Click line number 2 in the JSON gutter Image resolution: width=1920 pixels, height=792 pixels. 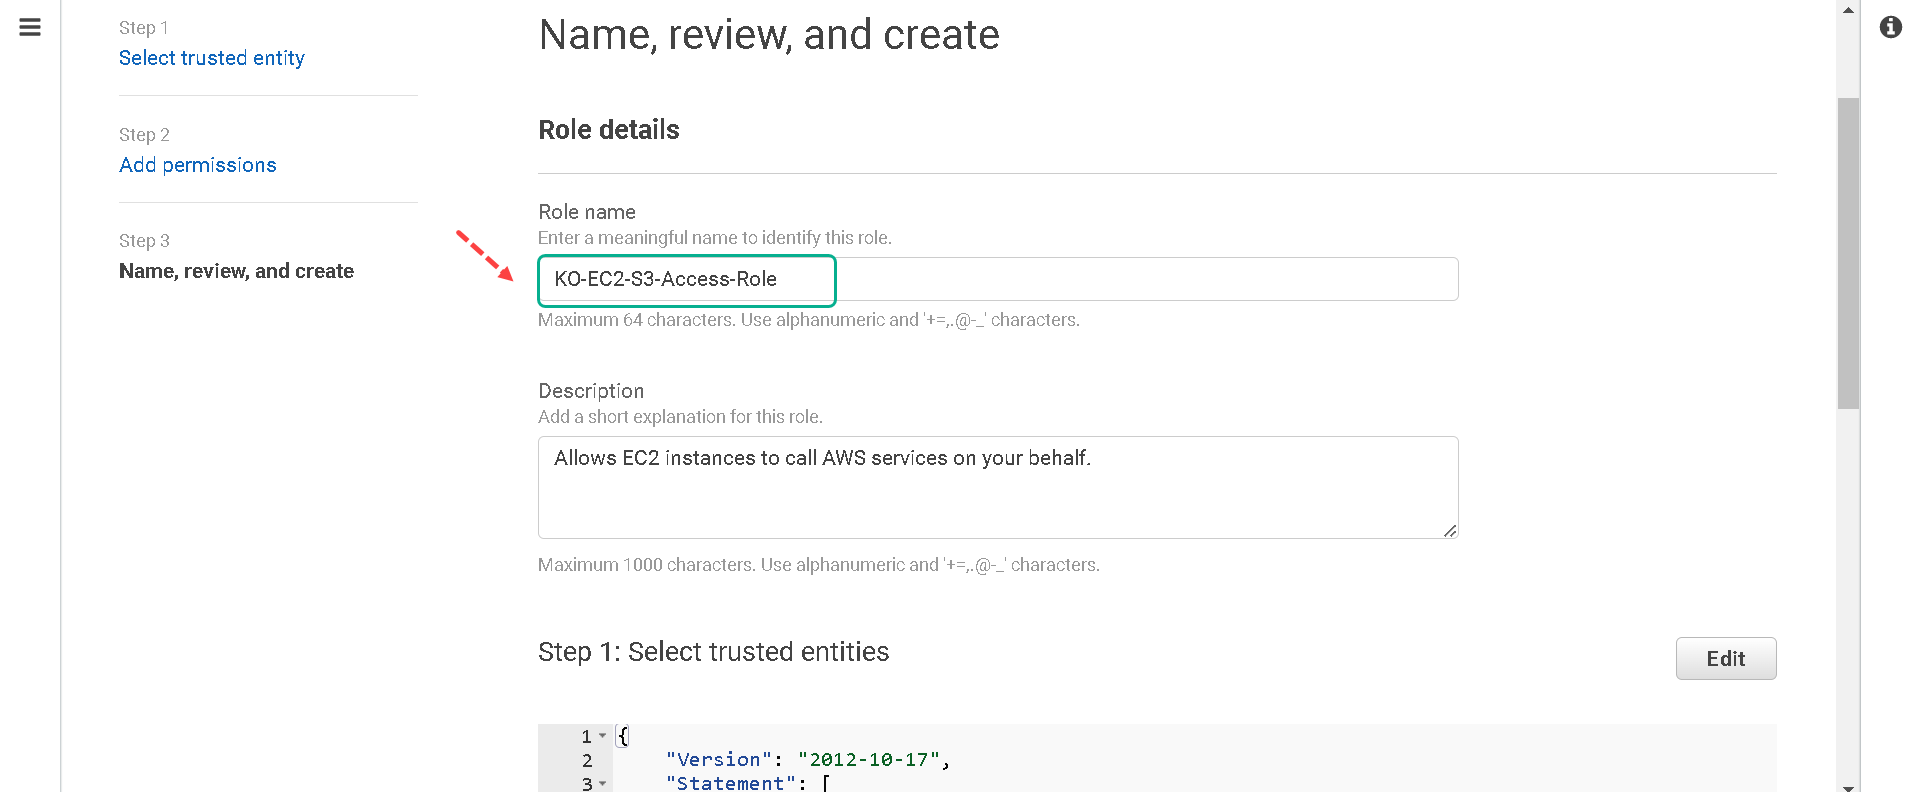[x=587, y=760]
